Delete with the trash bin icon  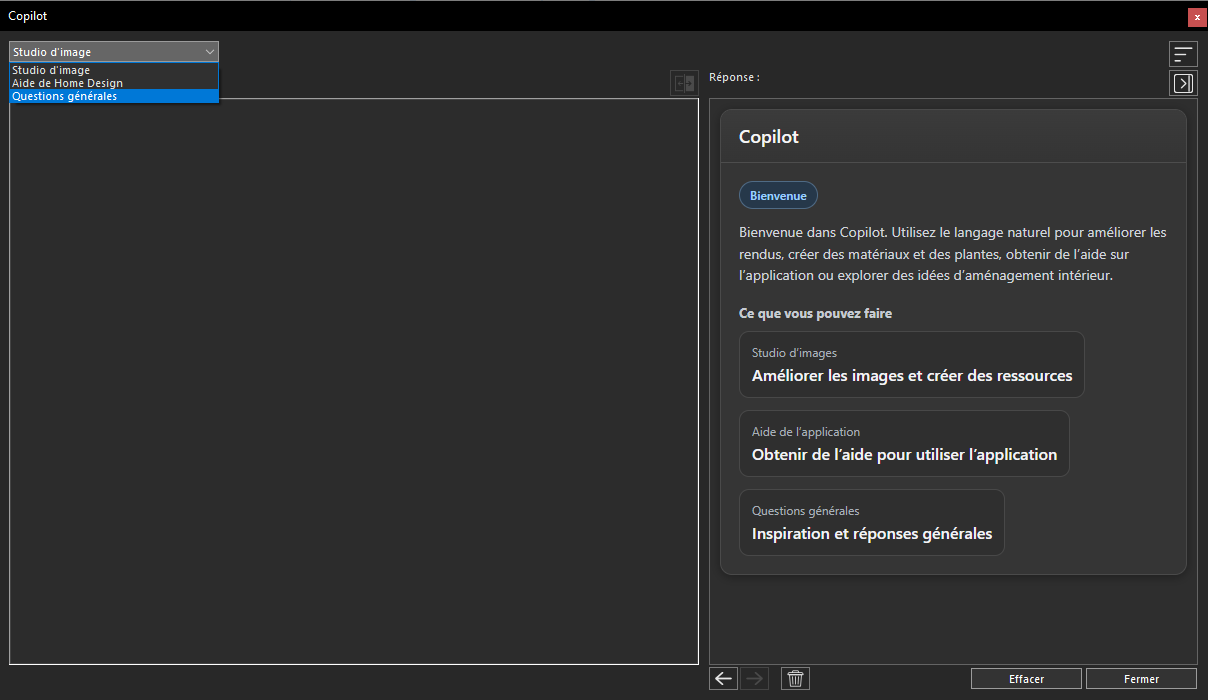(x=796, y=679)
